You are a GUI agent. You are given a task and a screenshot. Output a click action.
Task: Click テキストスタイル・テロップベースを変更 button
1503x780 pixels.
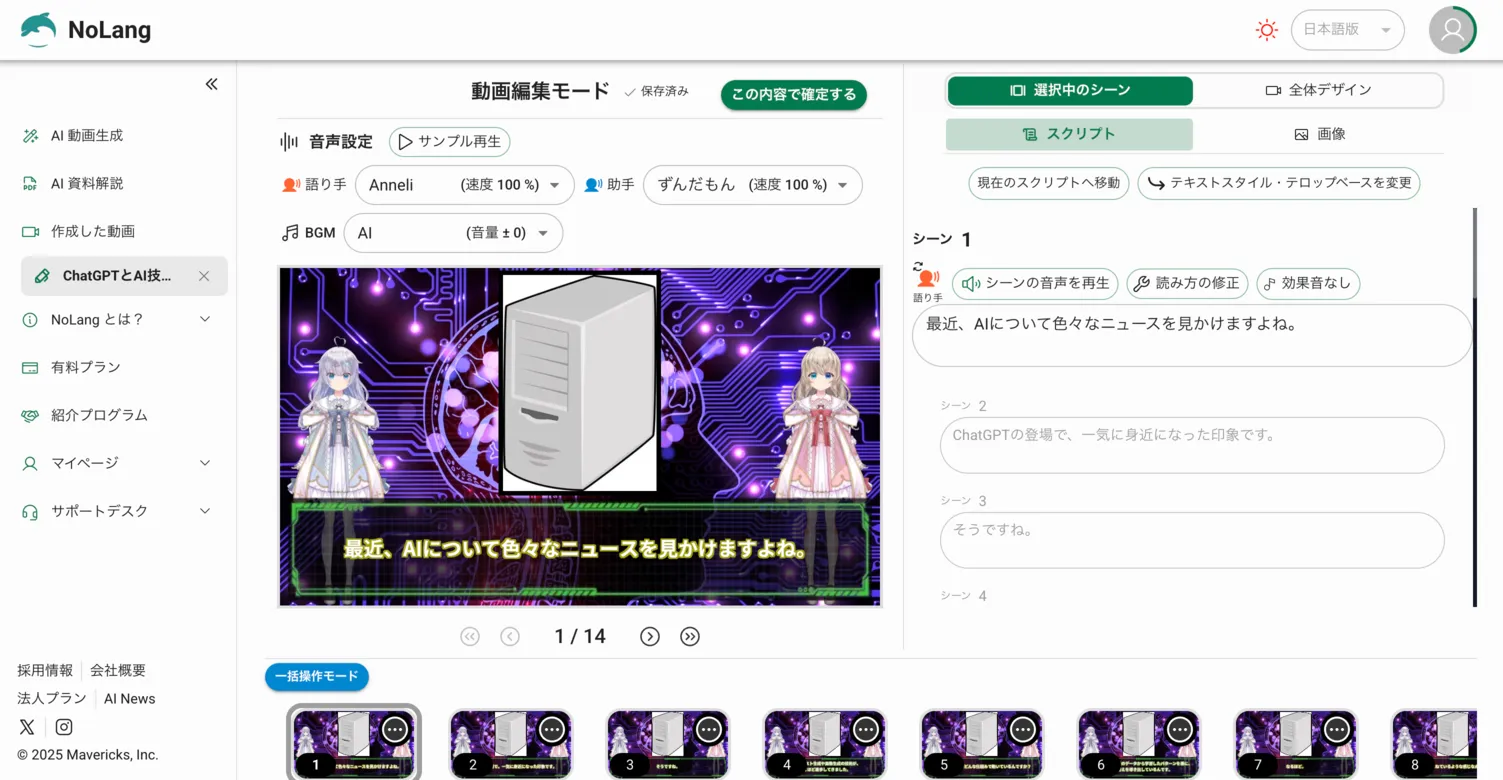[x=1279, y=183]
